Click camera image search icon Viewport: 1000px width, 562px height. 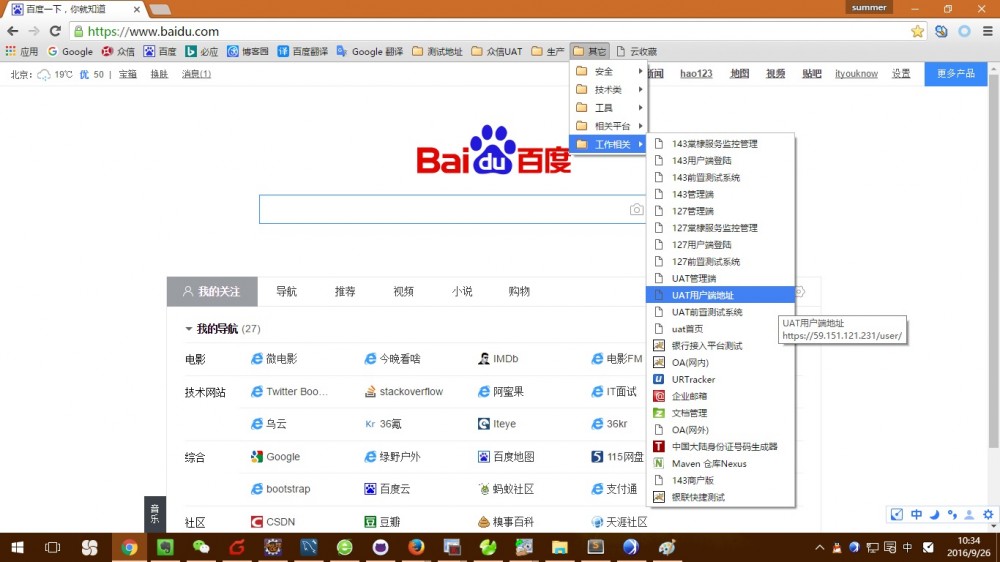pyautogui.click(x=636, y=209)
